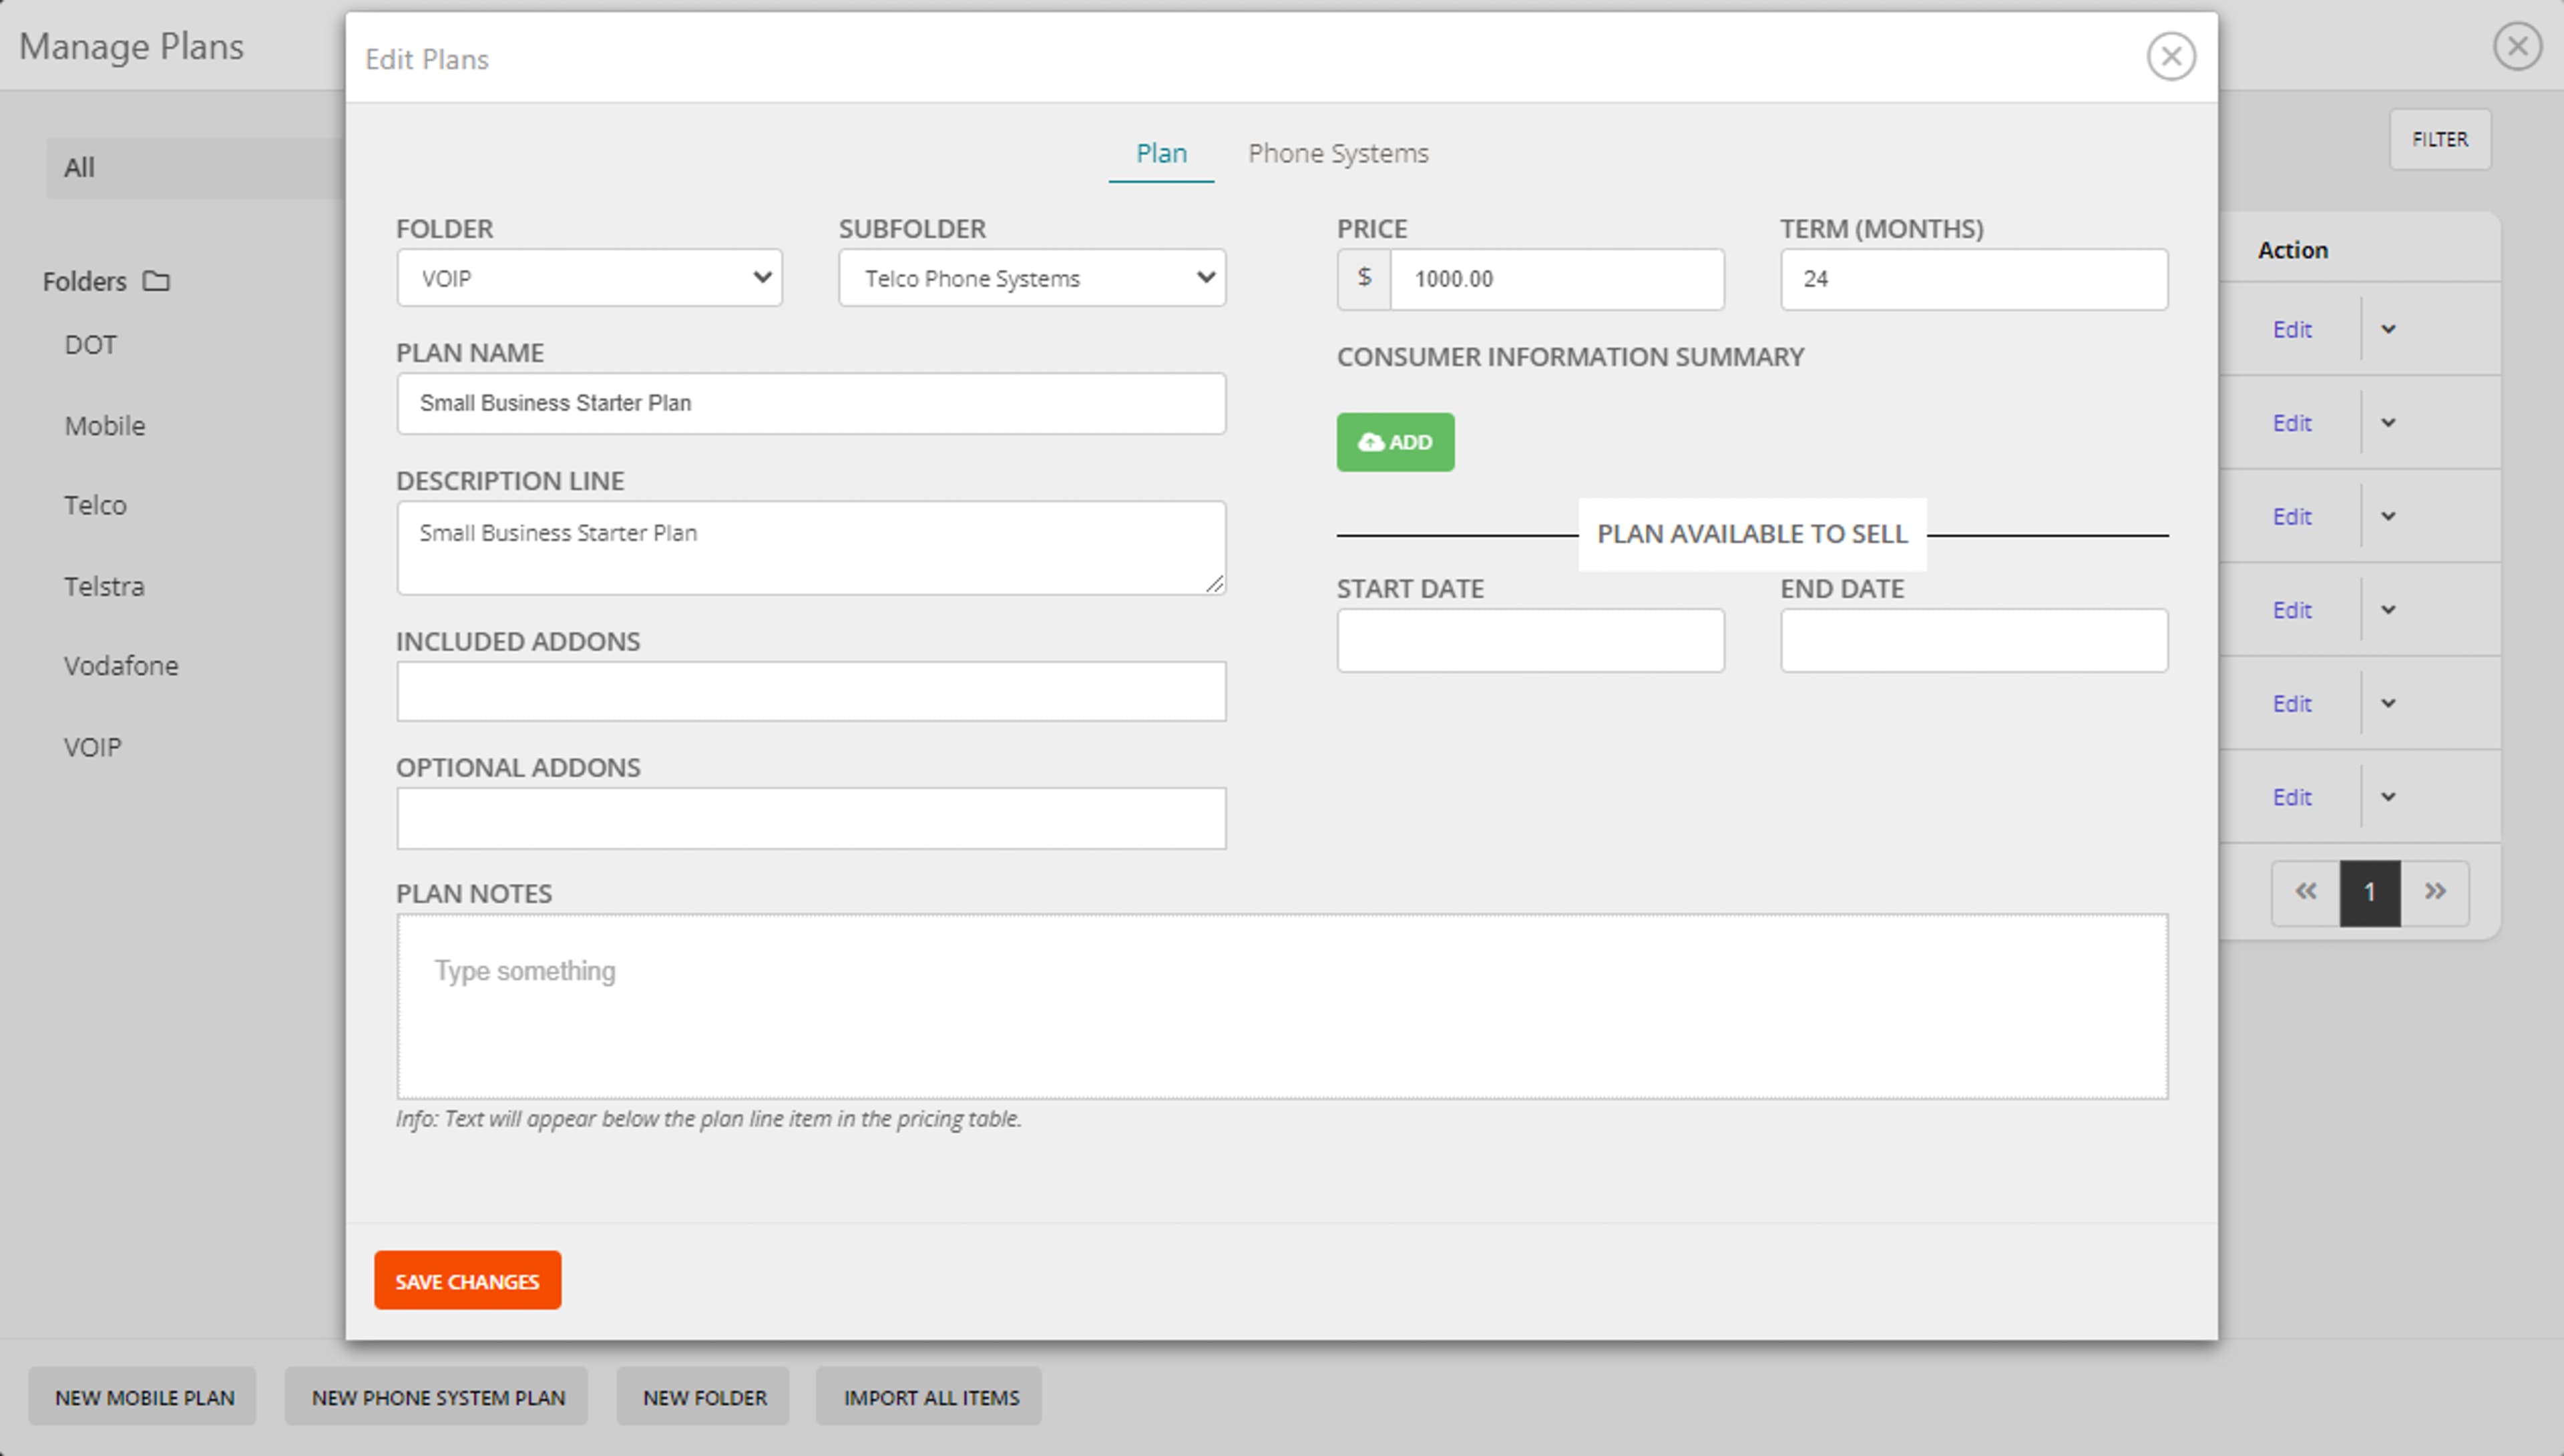Click the Term (Months) field
2564x1456 pixels.
click(x=1973, y=279)
